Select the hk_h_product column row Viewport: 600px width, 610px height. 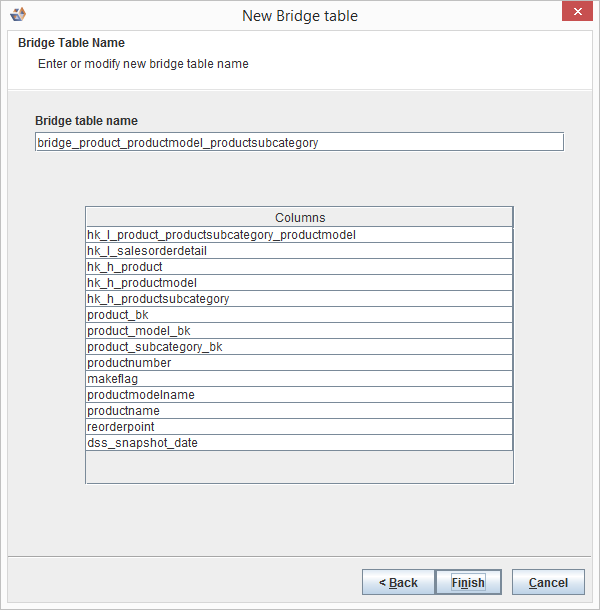pos(299,267)
